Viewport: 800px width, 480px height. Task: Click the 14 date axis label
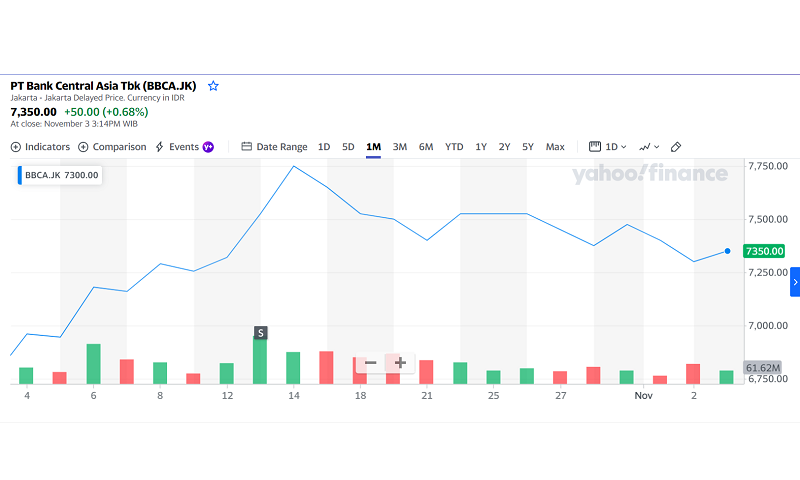(294, 396)
